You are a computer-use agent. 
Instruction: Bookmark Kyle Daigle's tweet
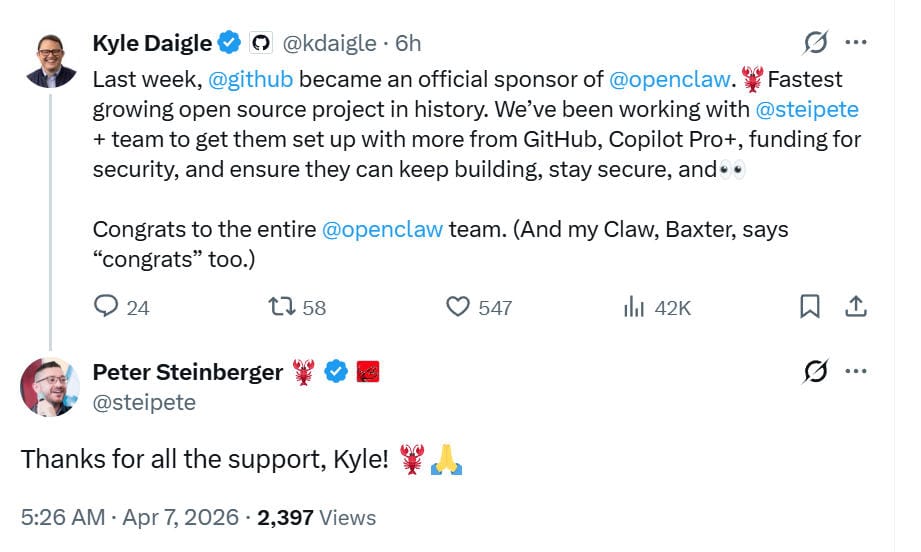[810, 307]
